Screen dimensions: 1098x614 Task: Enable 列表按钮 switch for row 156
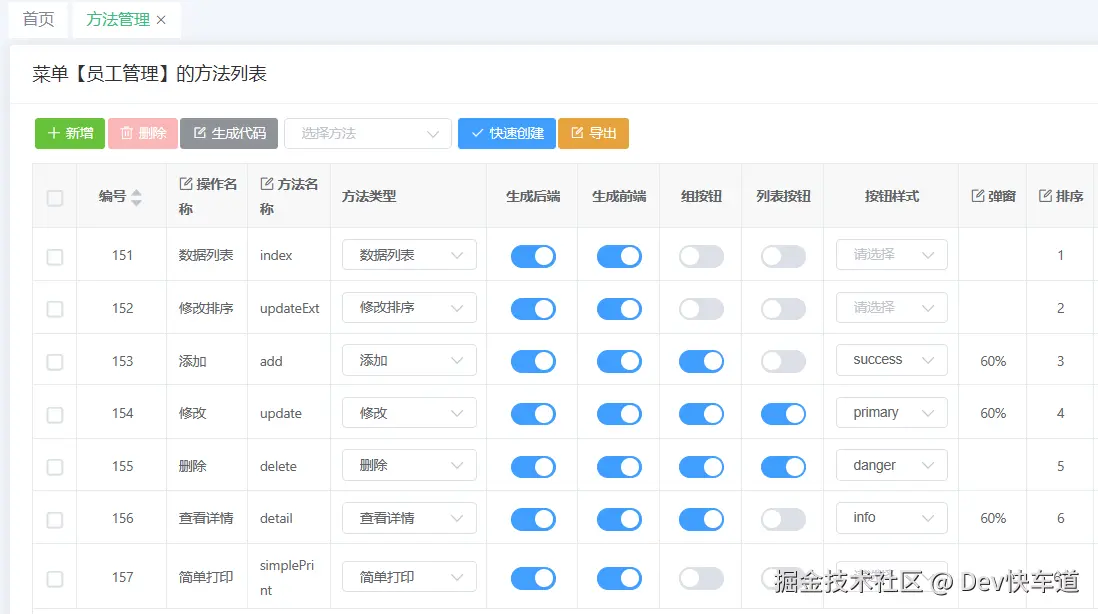pos(783,519)
